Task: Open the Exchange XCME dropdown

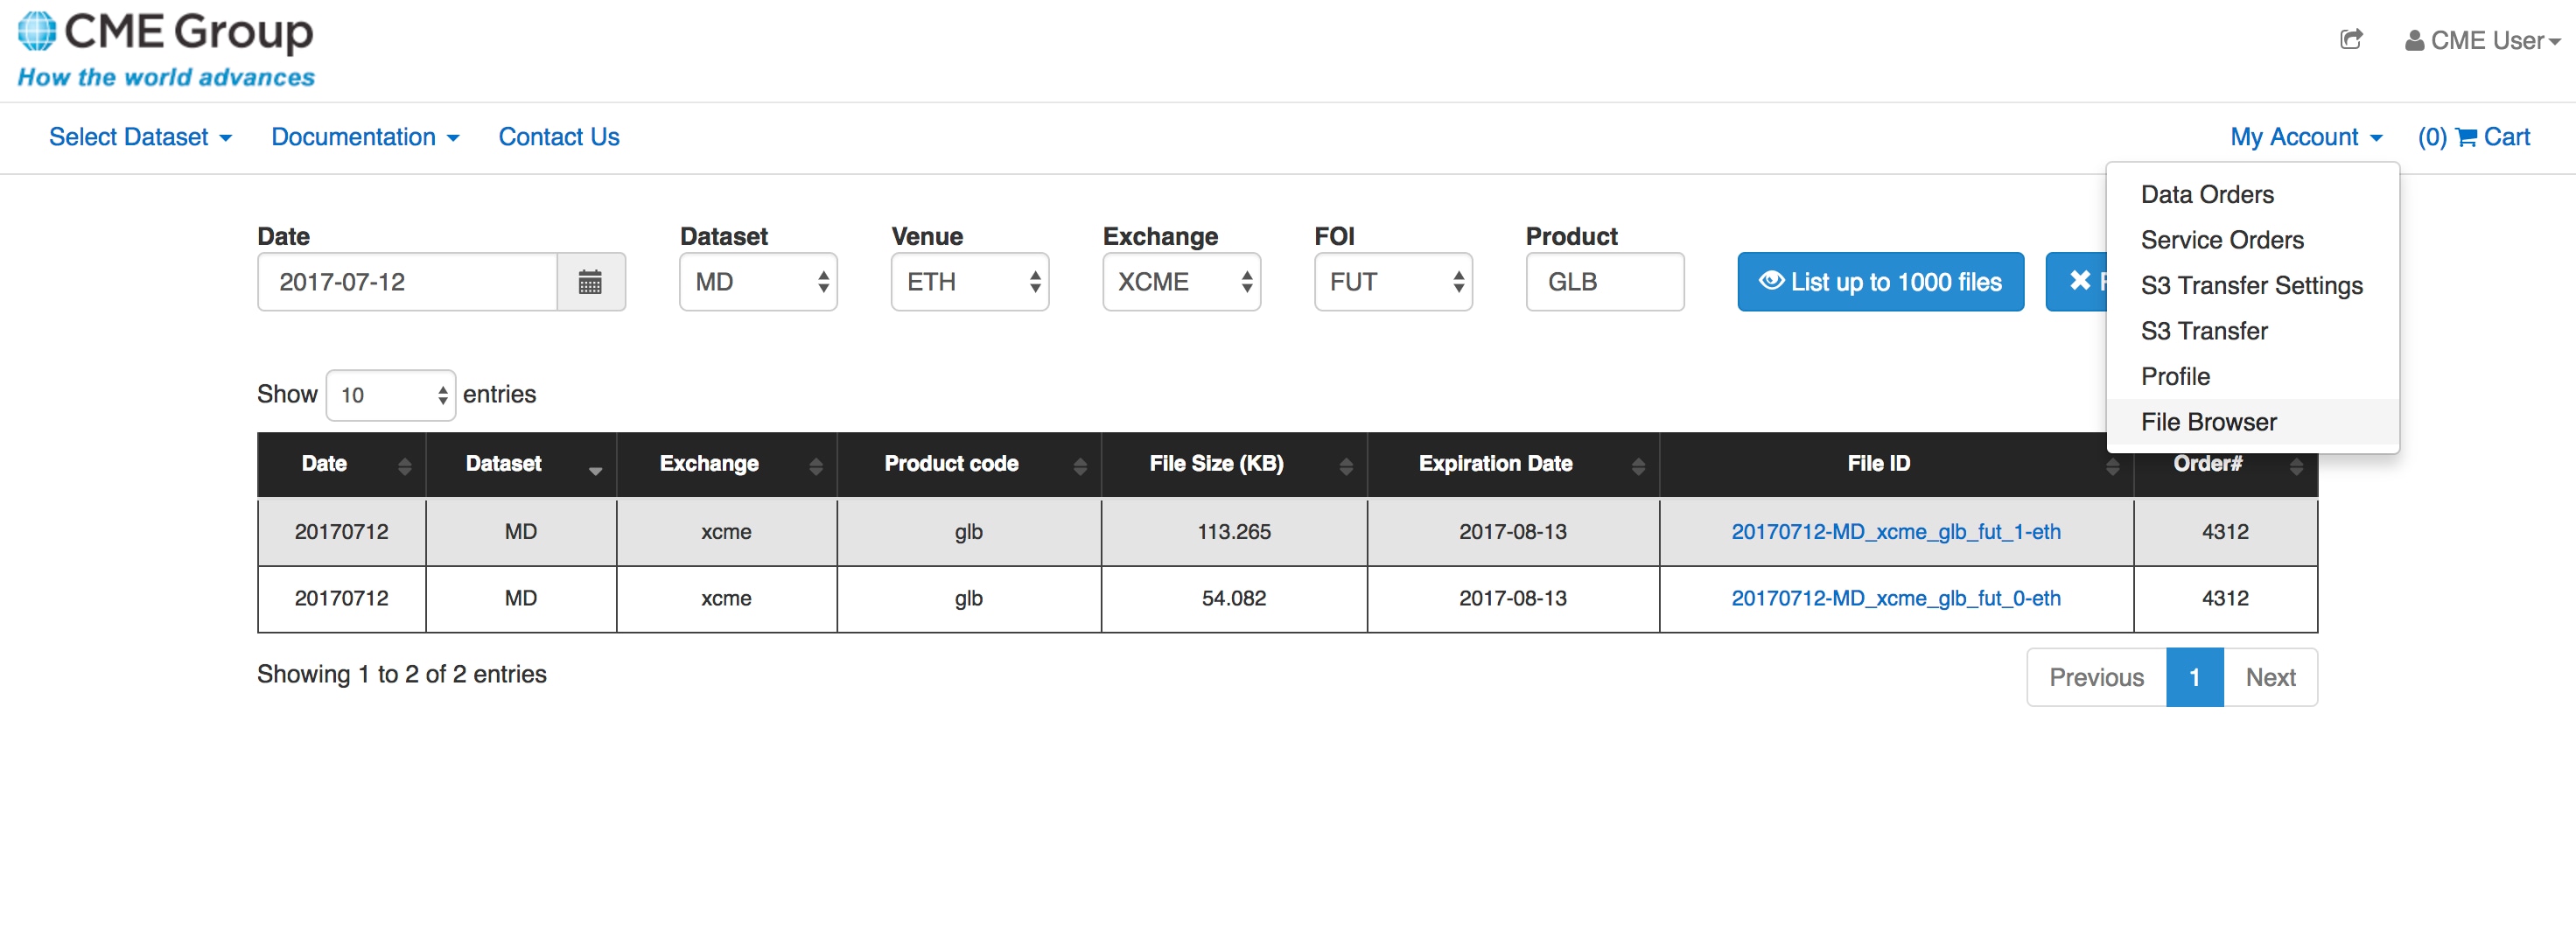Action: pos(1181,282)
